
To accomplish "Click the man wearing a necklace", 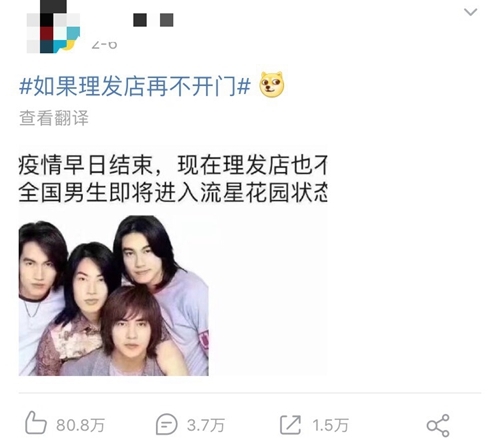I will tap(38, 293).
